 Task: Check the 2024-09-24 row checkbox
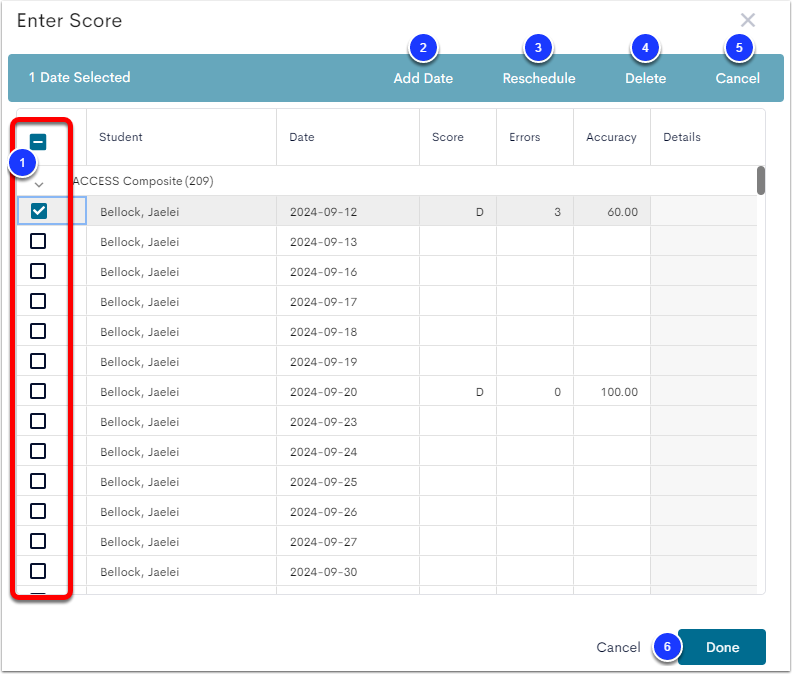pos(38,451)
